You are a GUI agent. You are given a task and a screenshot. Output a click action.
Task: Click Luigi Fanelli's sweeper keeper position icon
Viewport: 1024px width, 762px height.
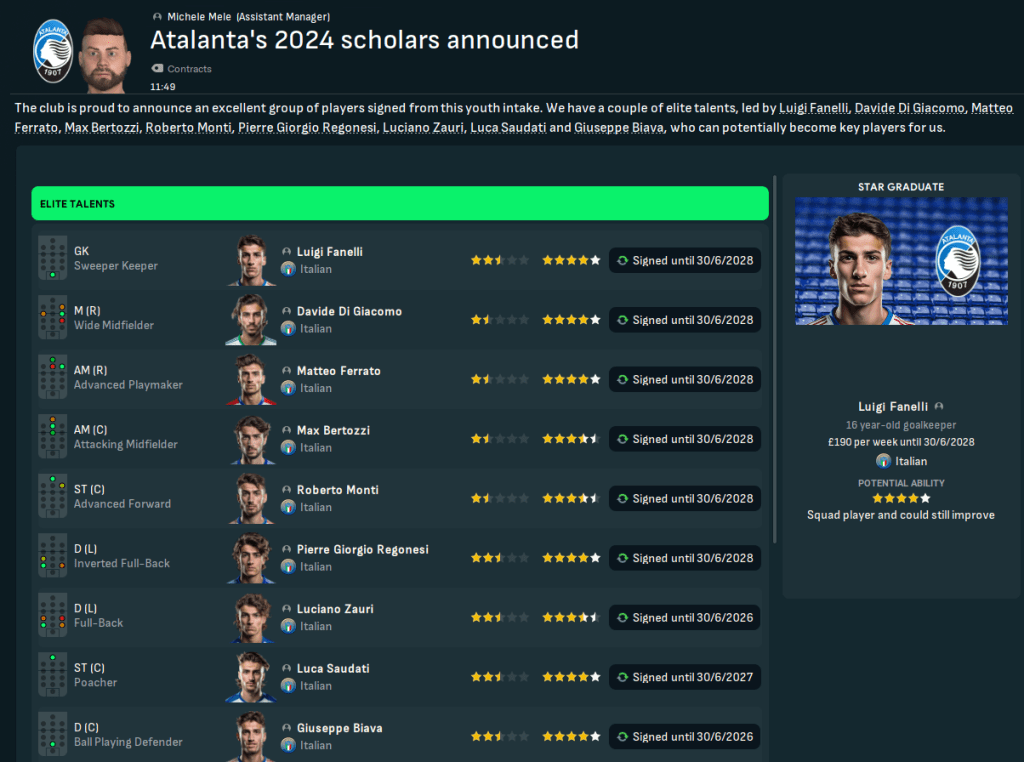click(x=52, y=260)
